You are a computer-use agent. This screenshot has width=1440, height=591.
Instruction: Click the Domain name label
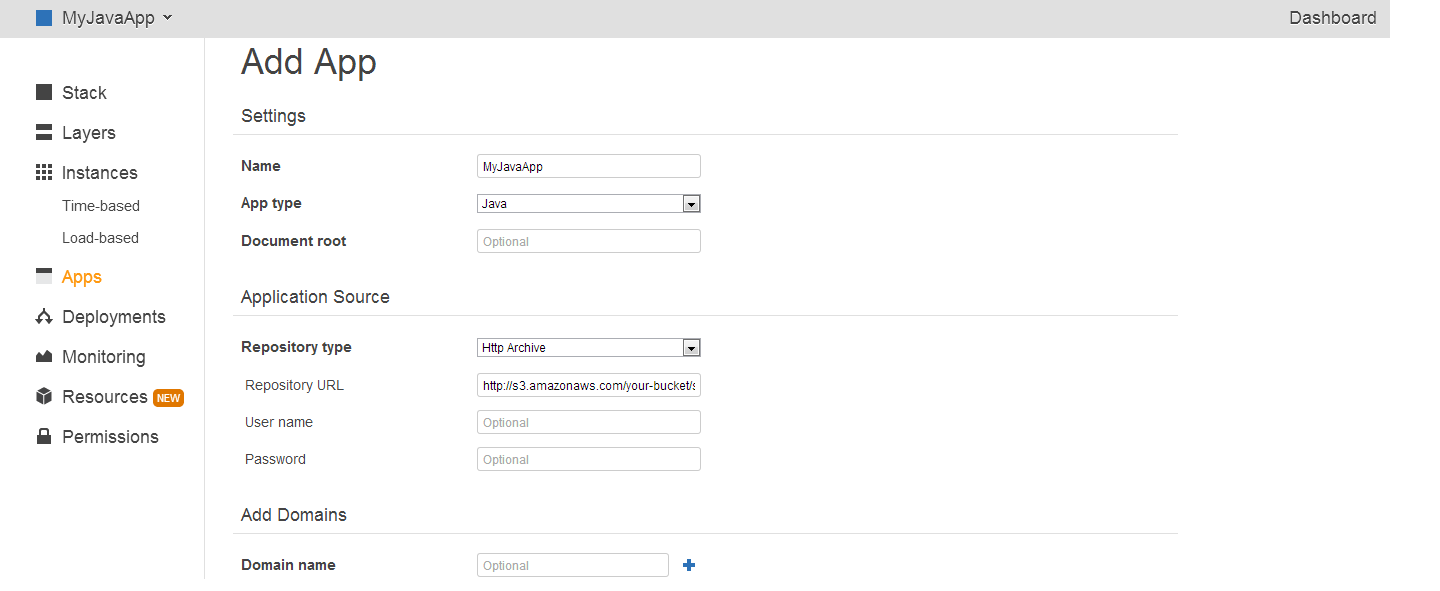(x=288, y=565)
